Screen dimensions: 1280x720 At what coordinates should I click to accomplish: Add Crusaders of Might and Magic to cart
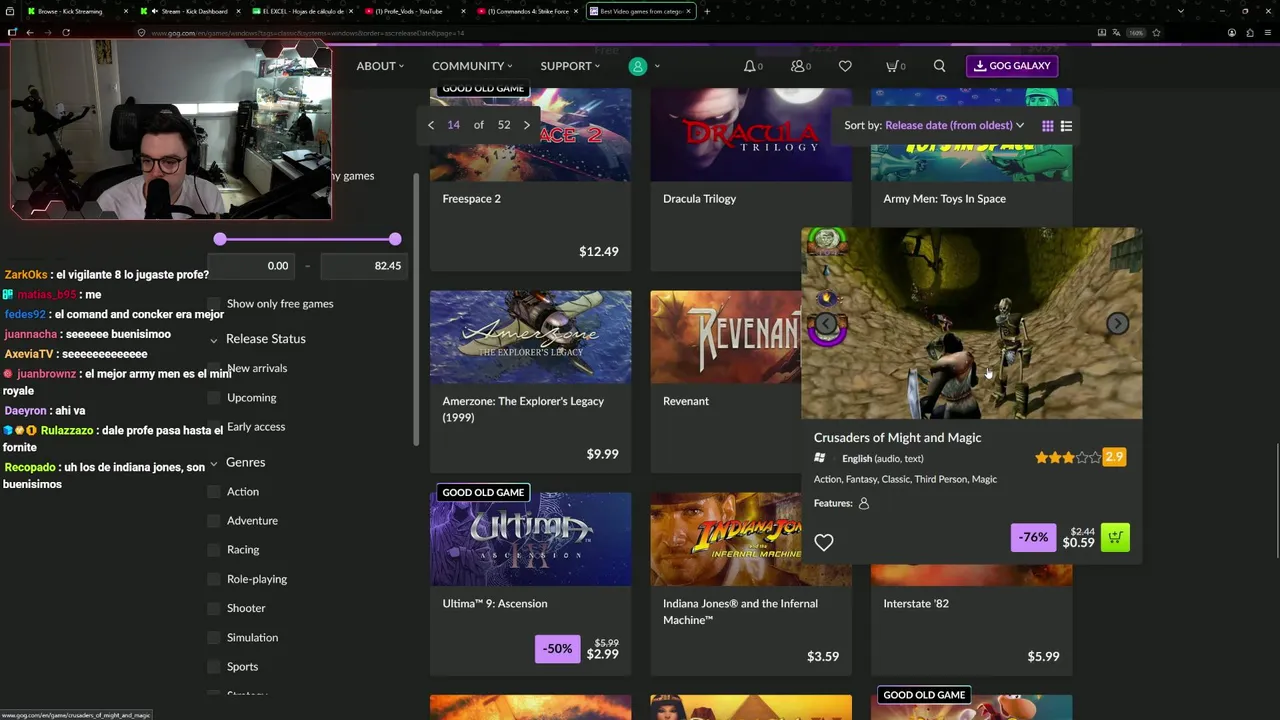1115,538
